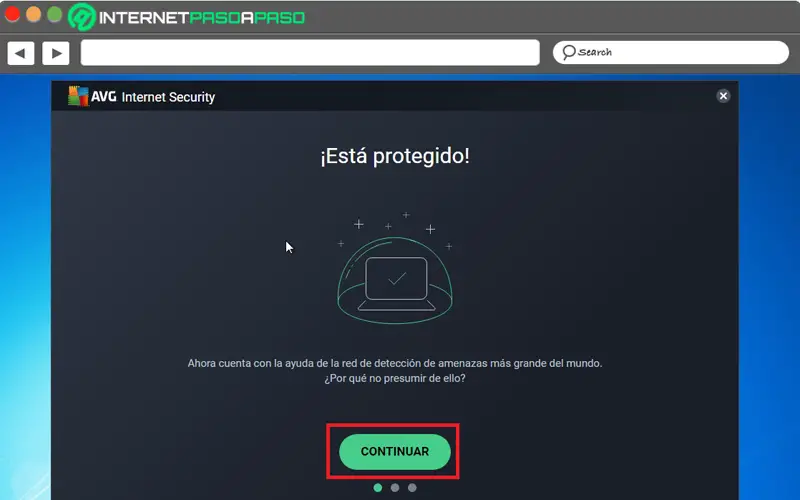This screenshot has height=500, width=800.
Task: Click the InternetPasoAPaso circular logo icon
Action: (82, 16)
